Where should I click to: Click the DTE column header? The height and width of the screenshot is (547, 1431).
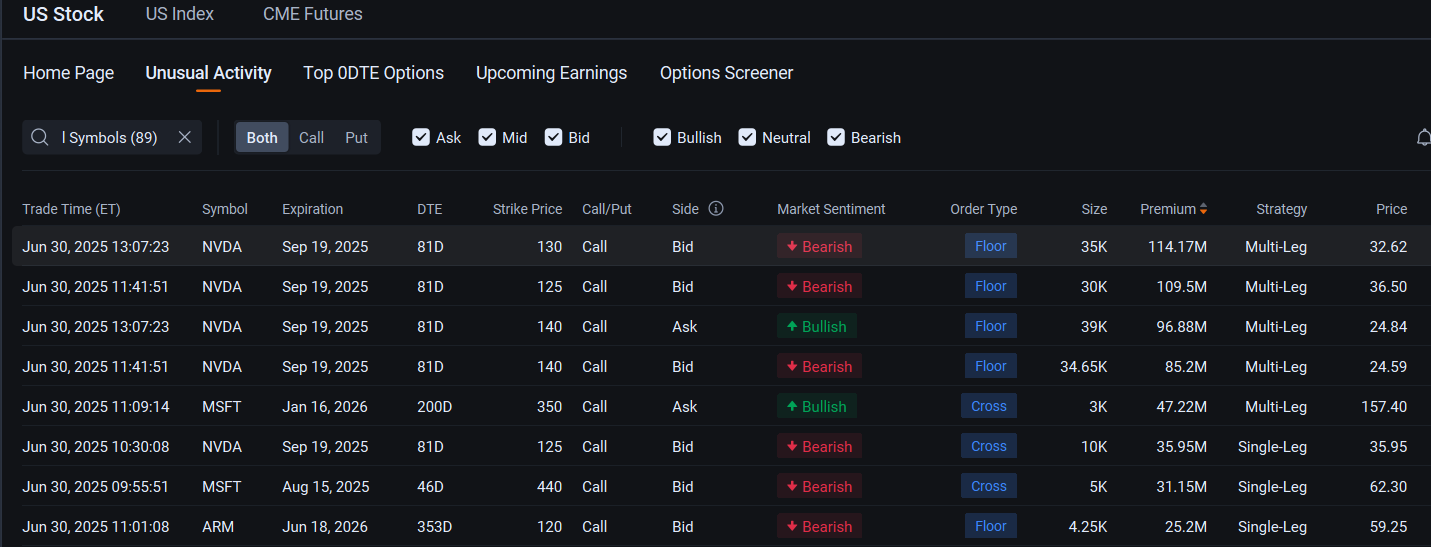click(429, 209)
